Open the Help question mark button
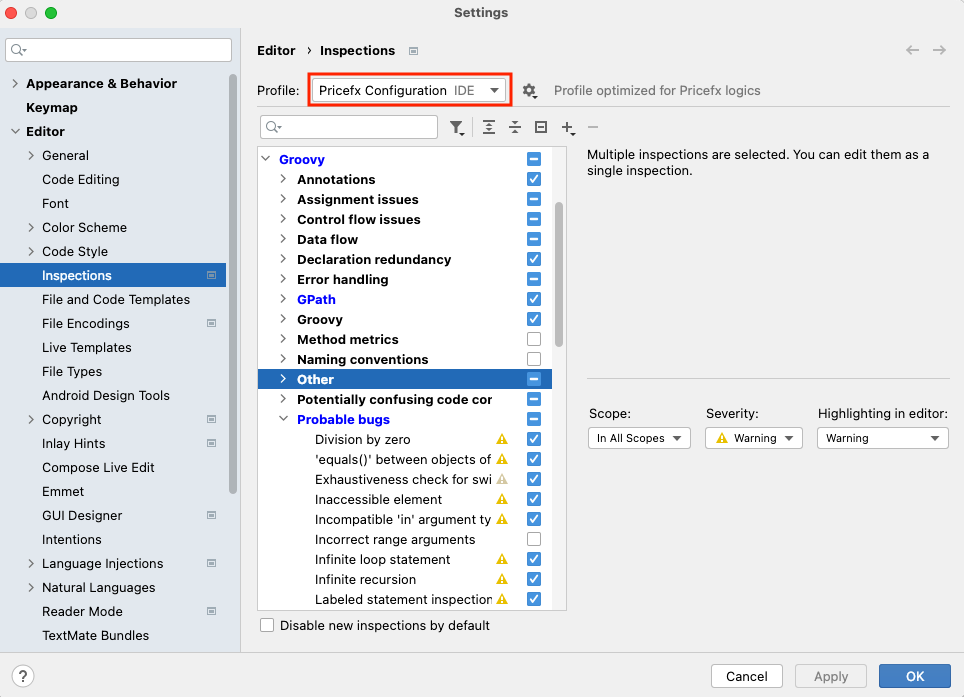 (24, 676)
